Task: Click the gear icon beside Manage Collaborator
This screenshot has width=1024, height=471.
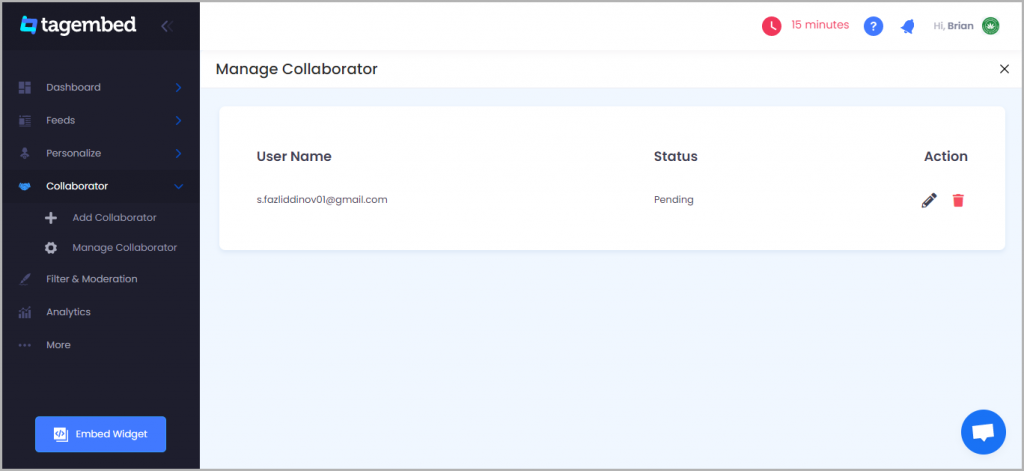Action: click(51, 248)
